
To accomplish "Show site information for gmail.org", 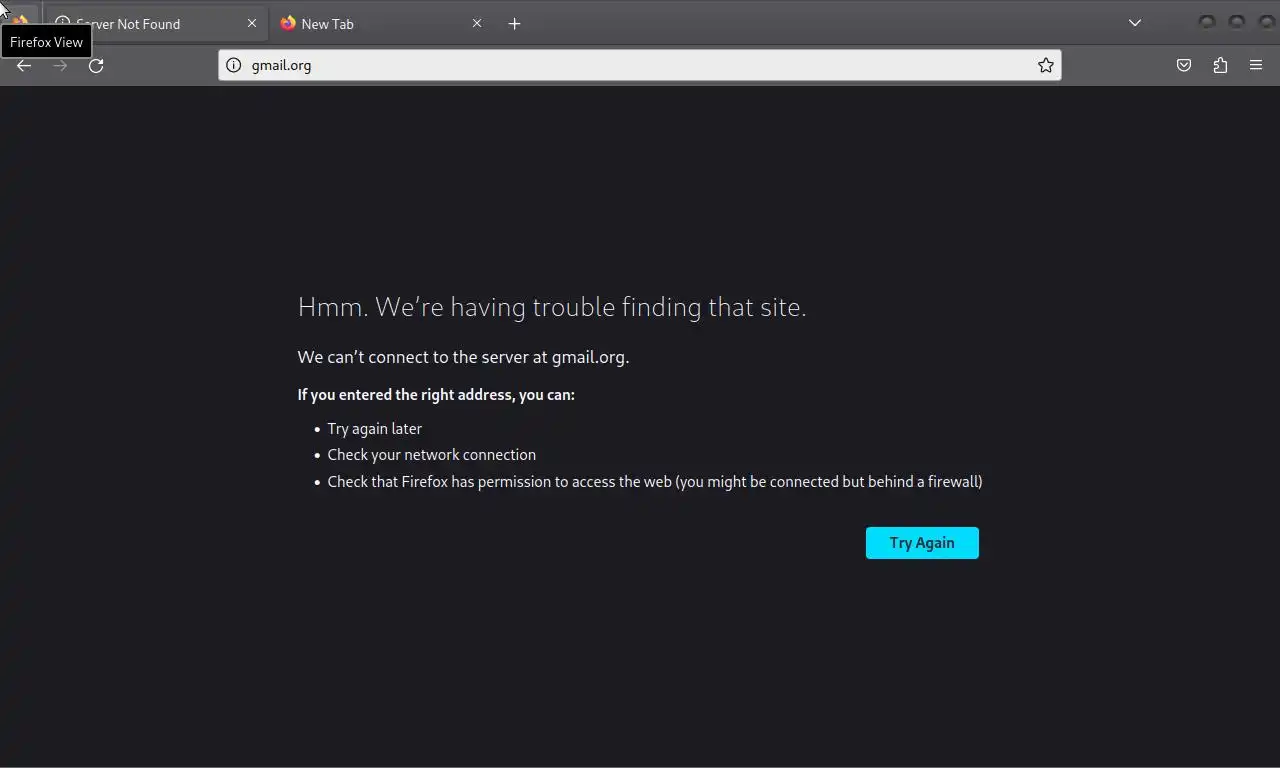I will tap(234, 65).
